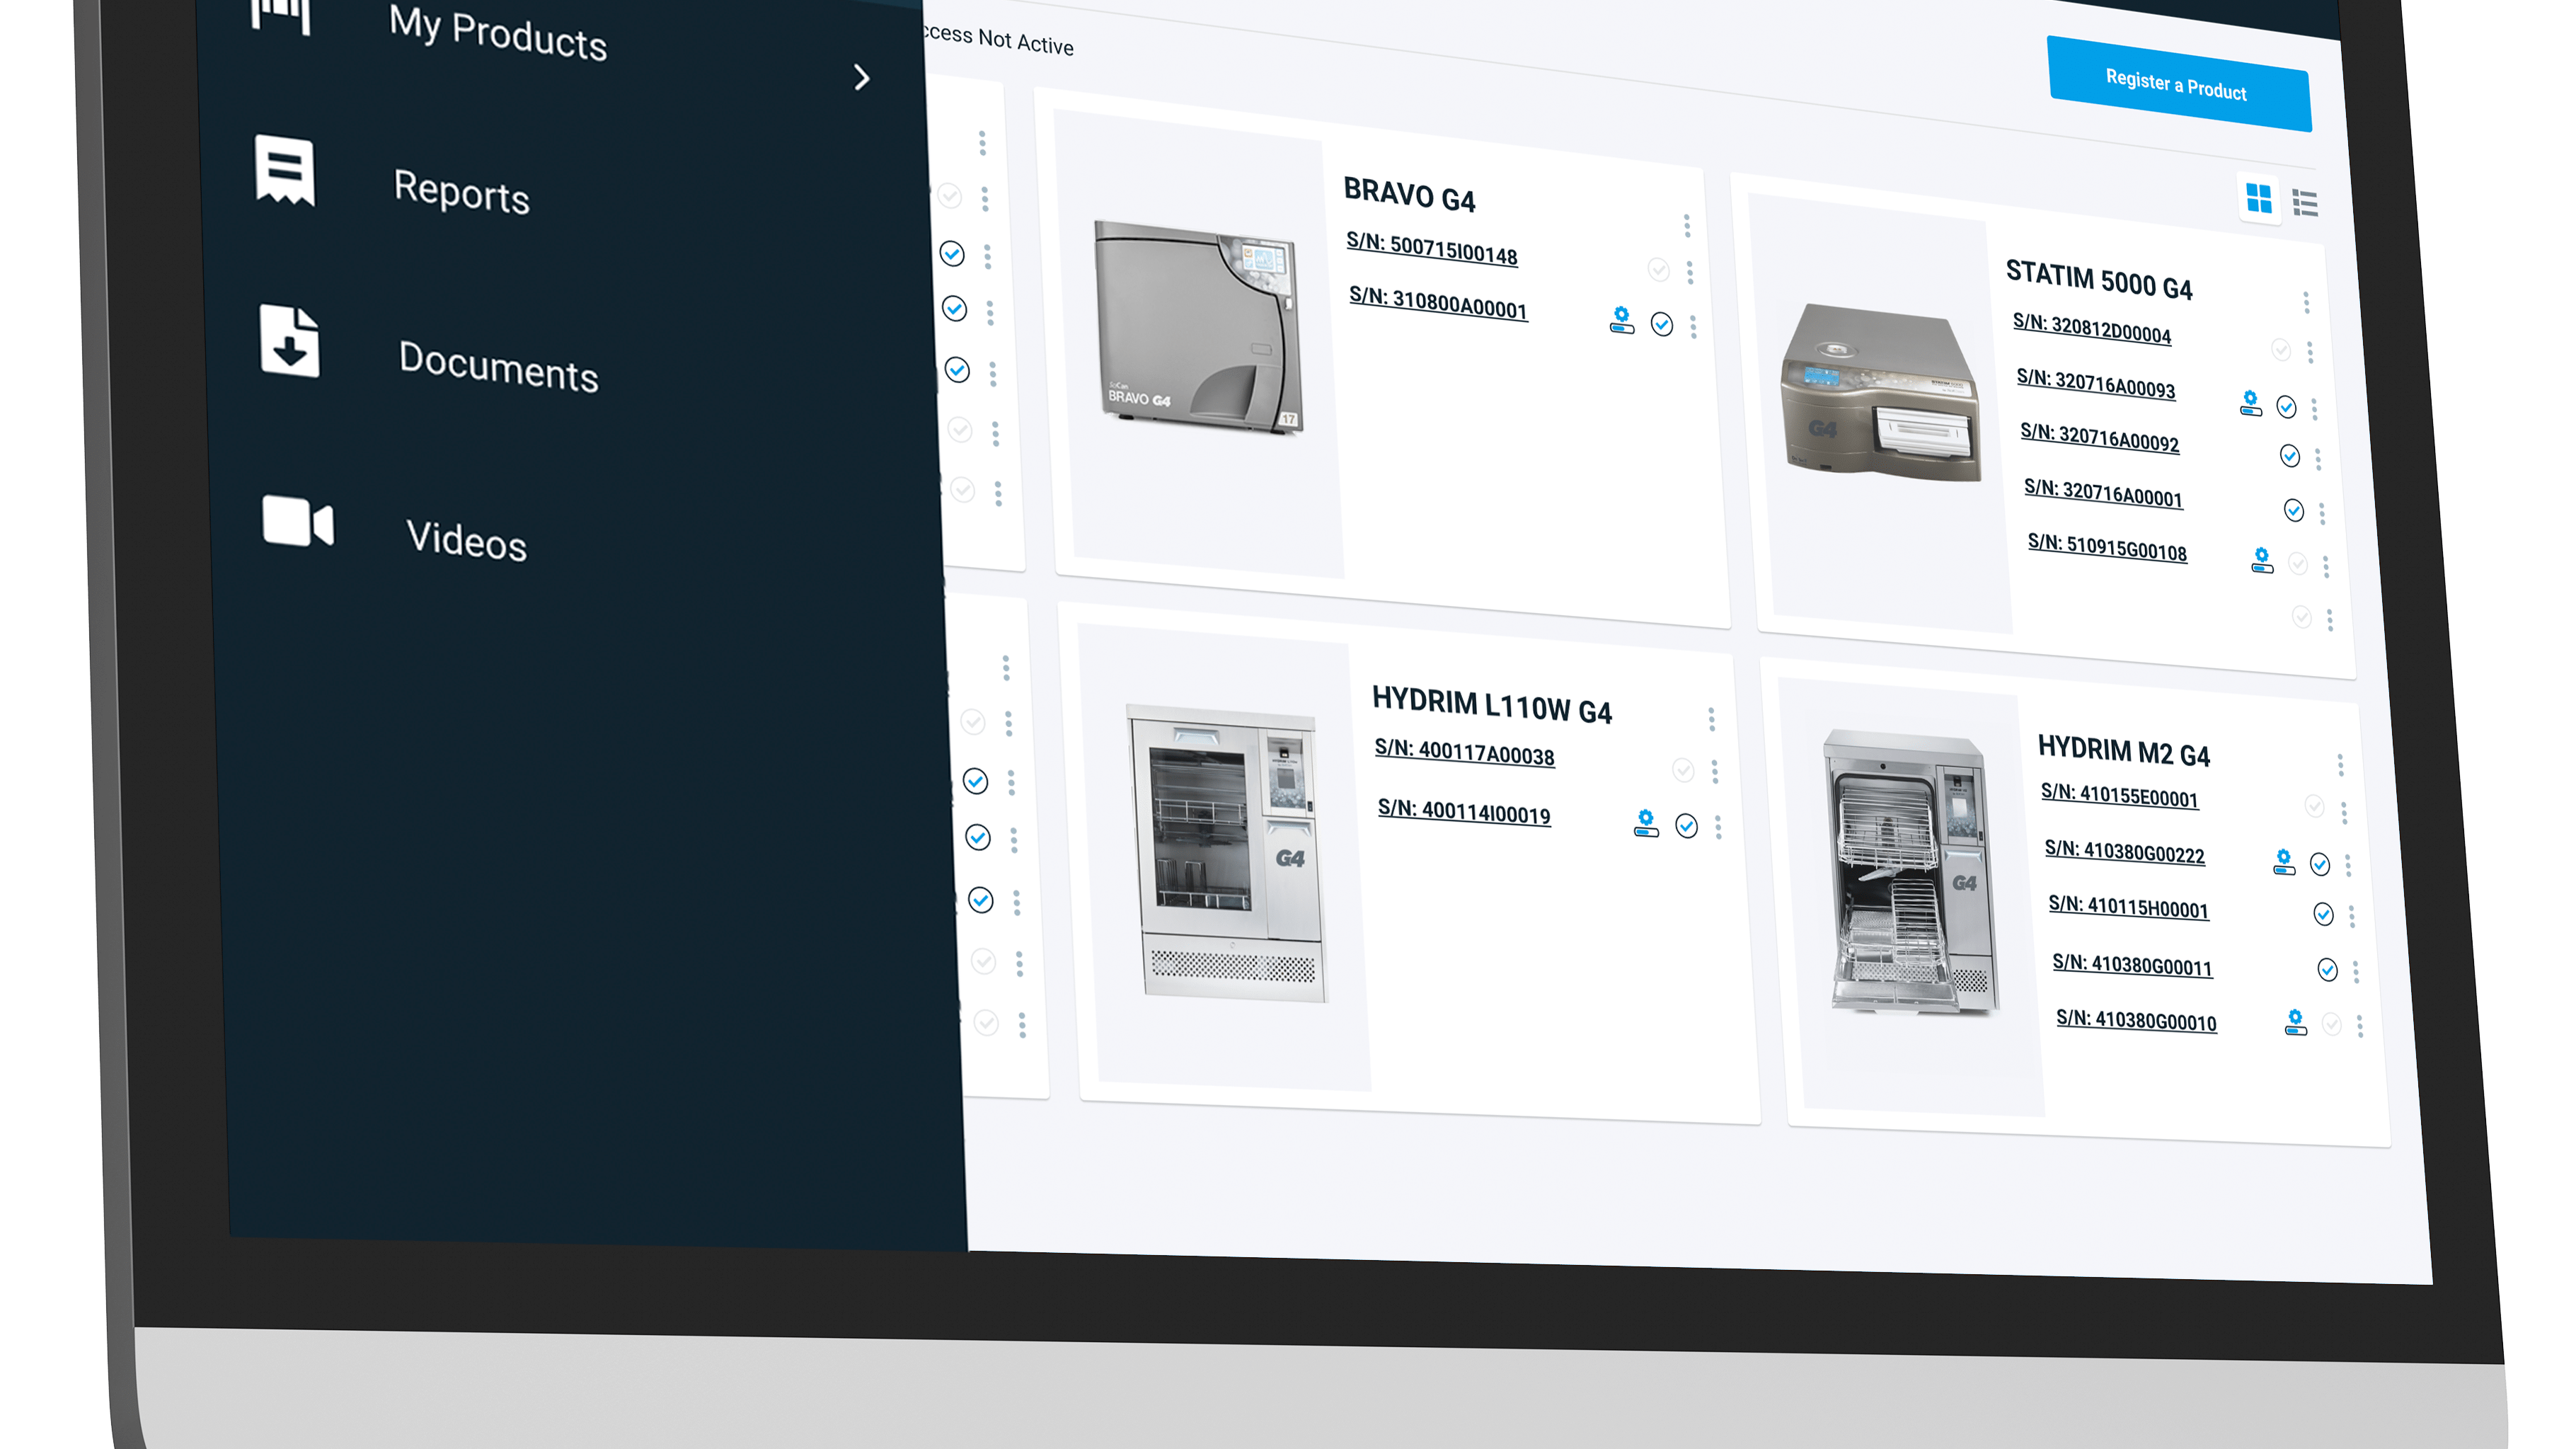Switch to list view layout

pos(2305,203)
